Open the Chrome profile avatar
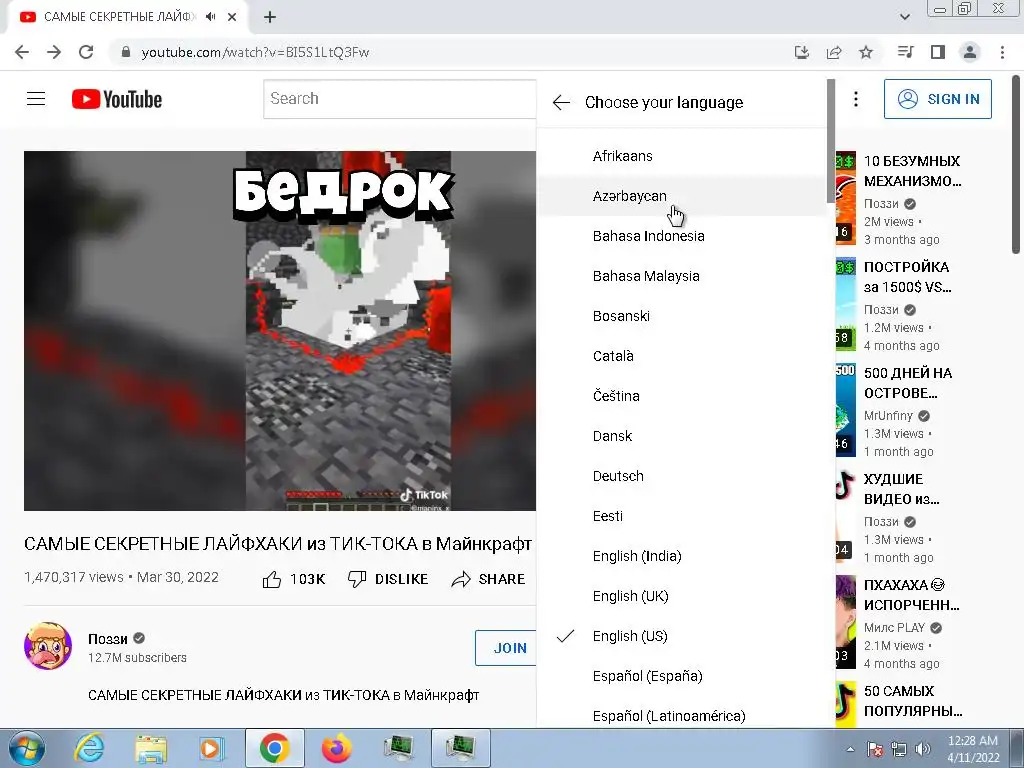This screenshot has width=1024, height=768. pos(970,52)
